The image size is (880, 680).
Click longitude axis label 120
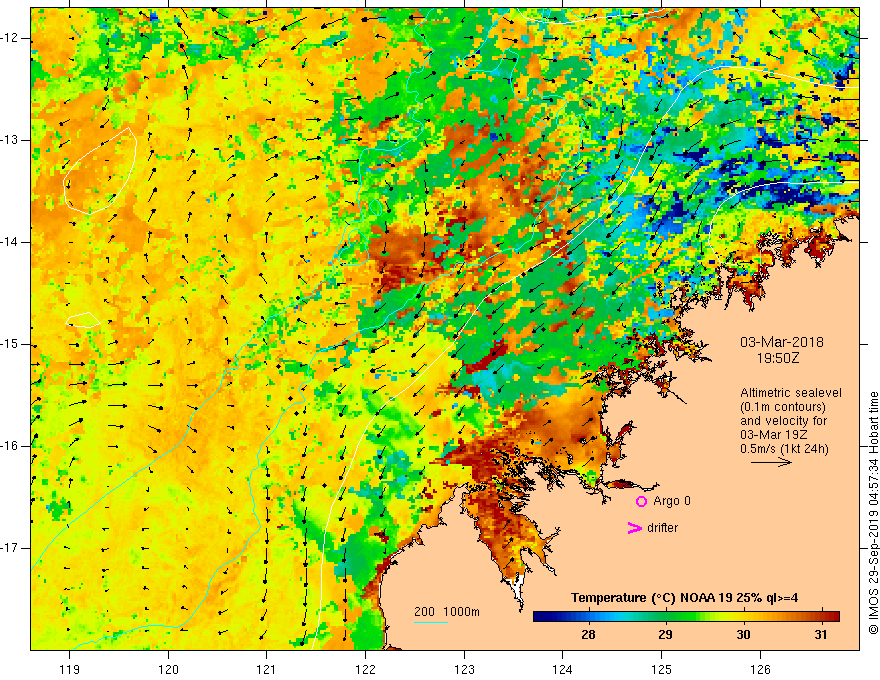pos(168,669)
